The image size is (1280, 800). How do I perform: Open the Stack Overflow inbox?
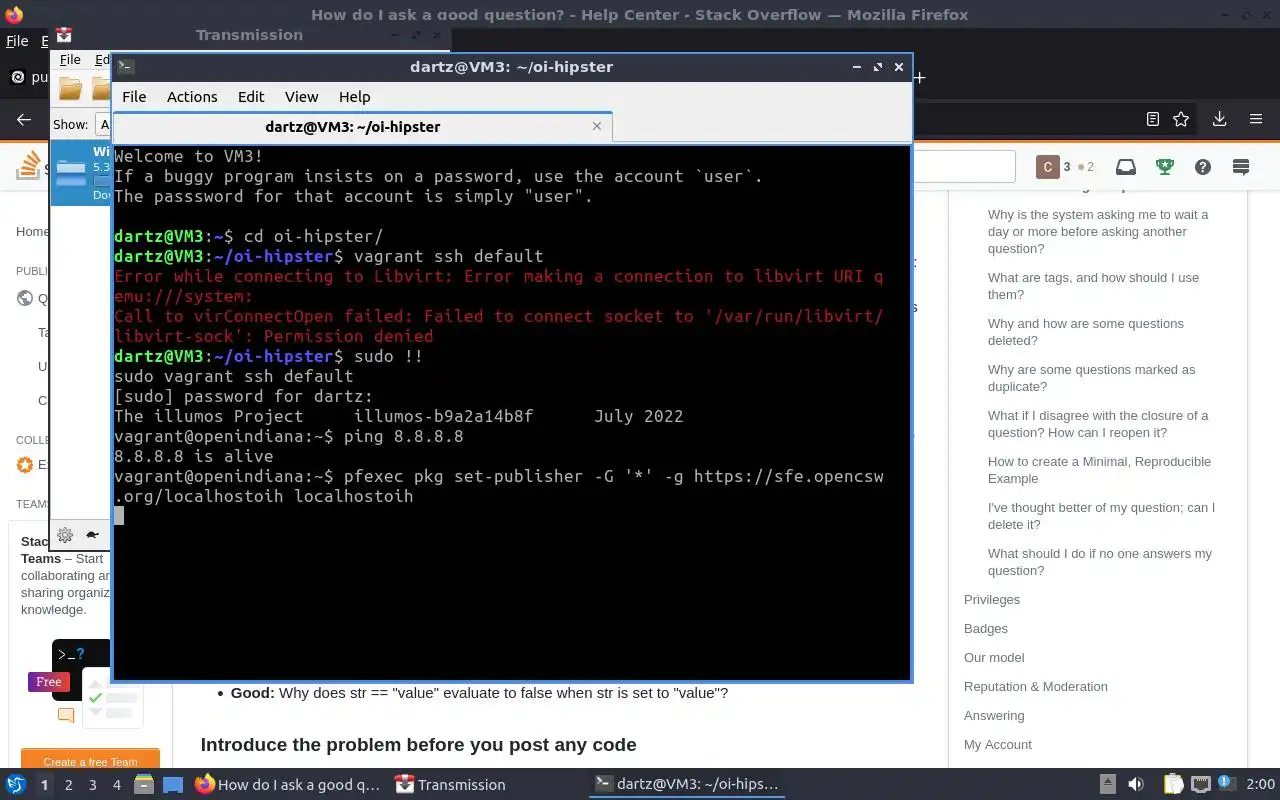click(x=1126, y=167)
